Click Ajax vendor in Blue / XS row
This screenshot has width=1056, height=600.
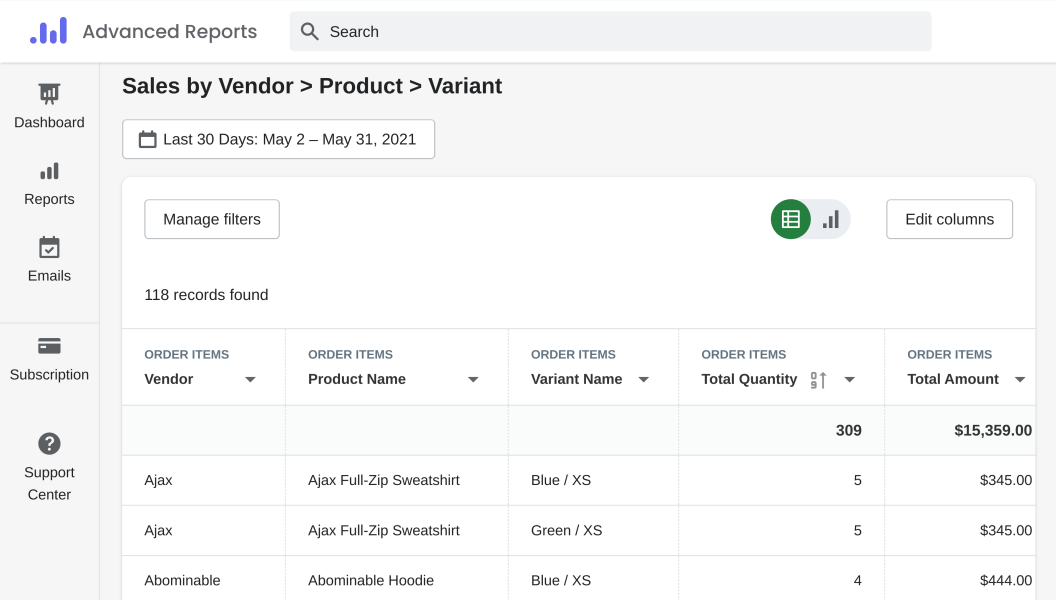click(158, 480)
